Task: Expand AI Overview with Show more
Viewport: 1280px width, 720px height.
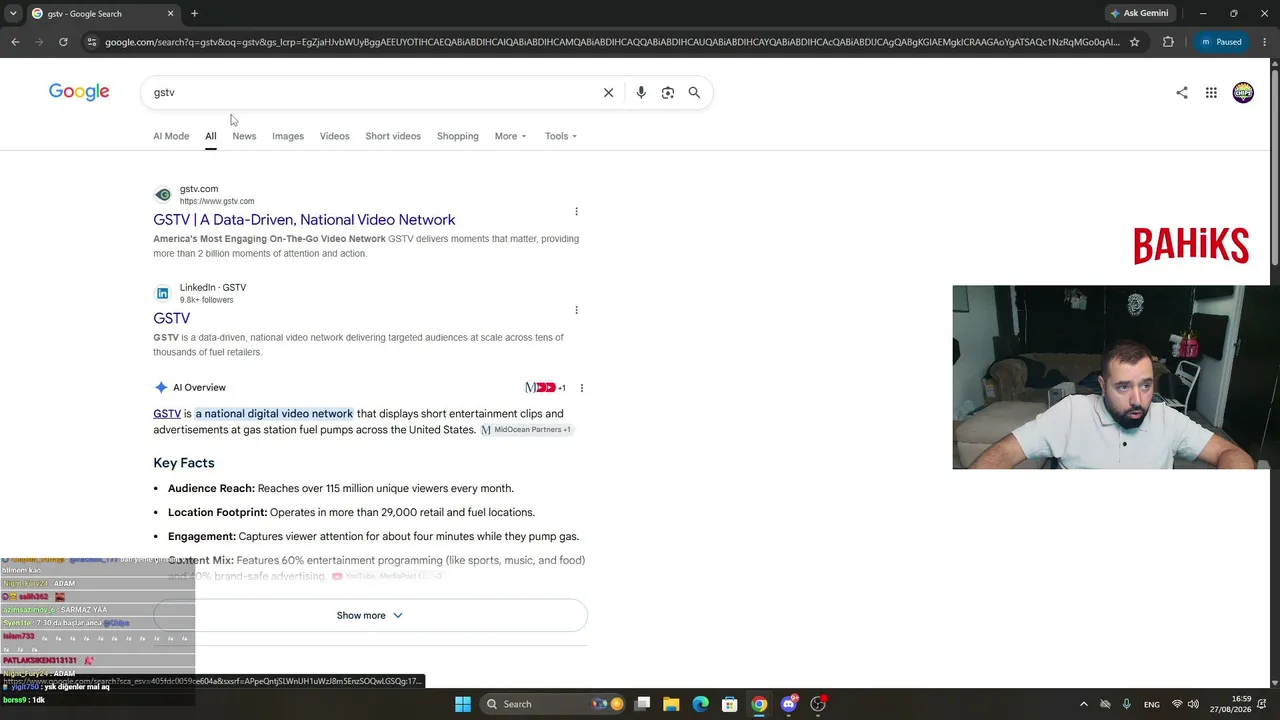Action: (x=370, y=616)
